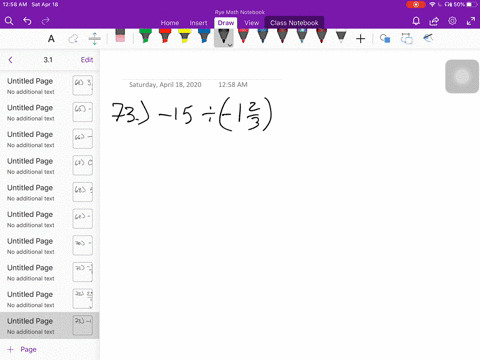Enter full screen mode
Screen dimensions: 480x360
[x=471, y=21]
